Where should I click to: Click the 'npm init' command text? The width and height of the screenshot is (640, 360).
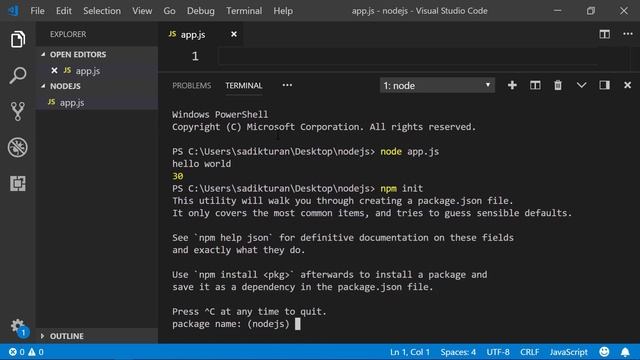pos(402,189)
